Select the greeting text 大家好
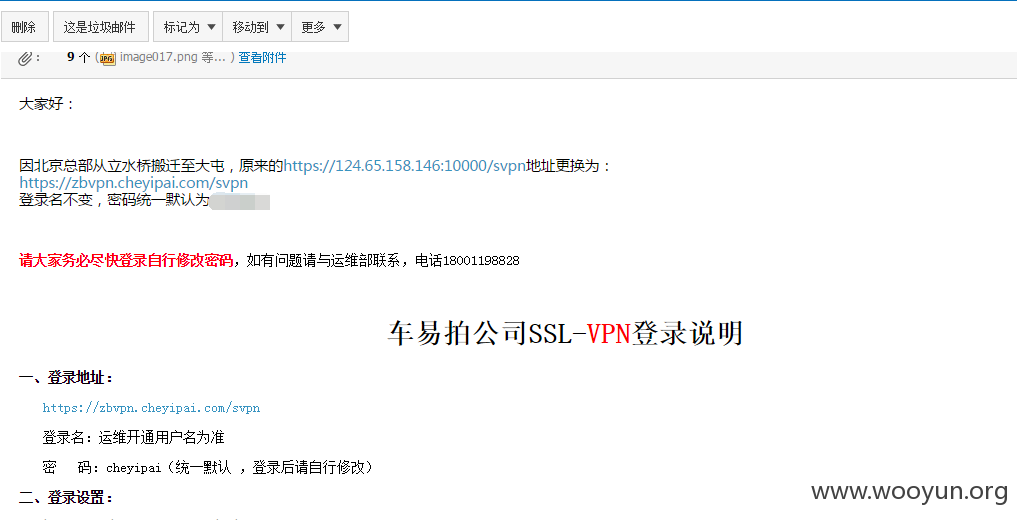The height and width of the screenshot is (520, 1017). click(x=47, y=104)
